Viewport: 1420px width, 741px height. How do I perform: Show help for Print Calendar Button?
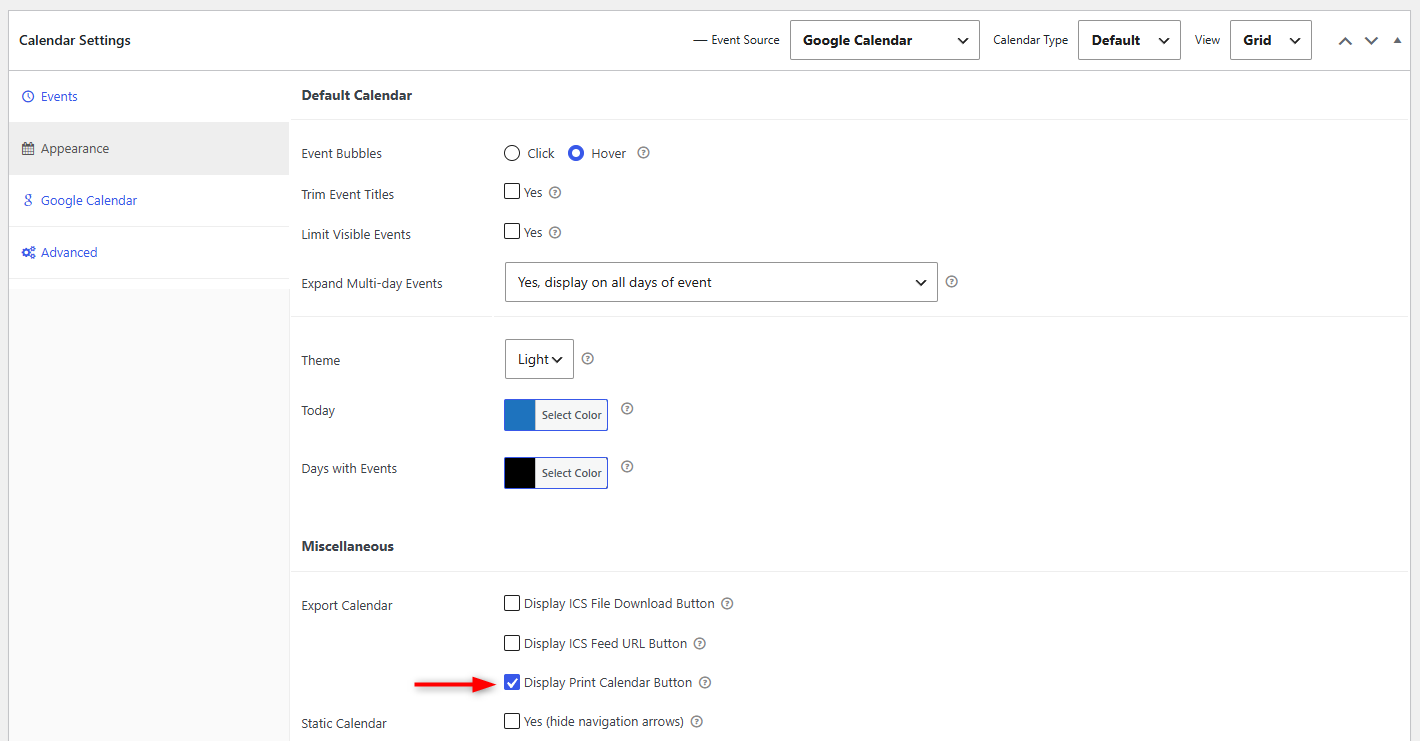705,682
